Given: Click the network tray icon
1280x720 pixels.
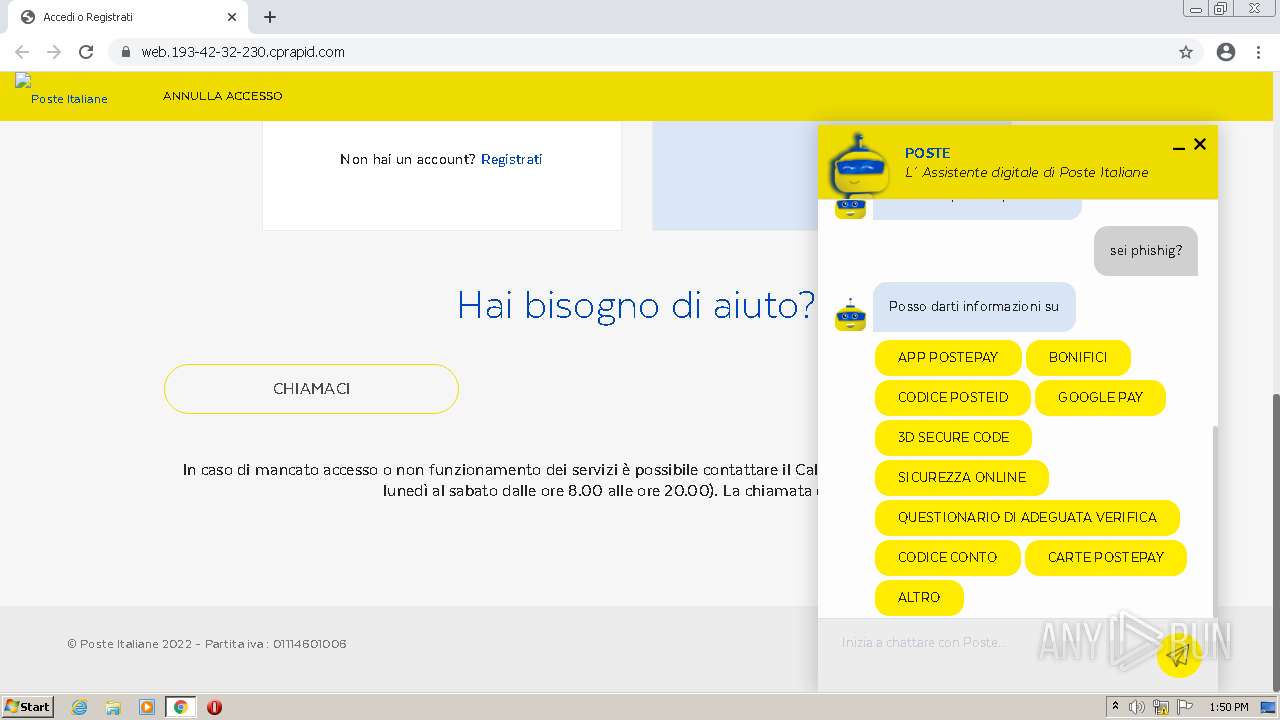Looking at the screenshot, I should click(x=1161, y=707).
